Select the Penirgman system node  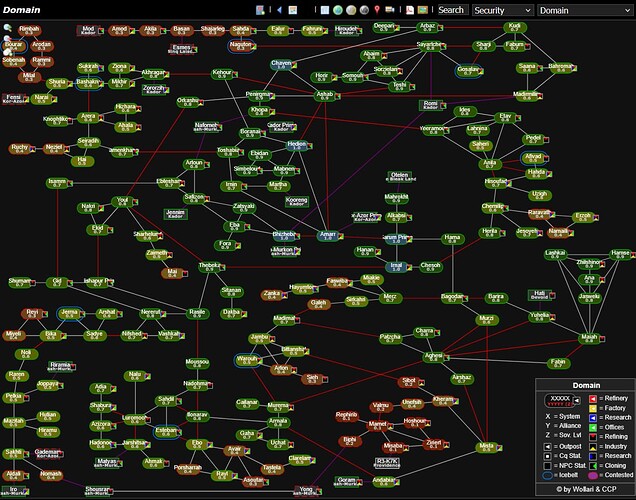click(258, 96)
